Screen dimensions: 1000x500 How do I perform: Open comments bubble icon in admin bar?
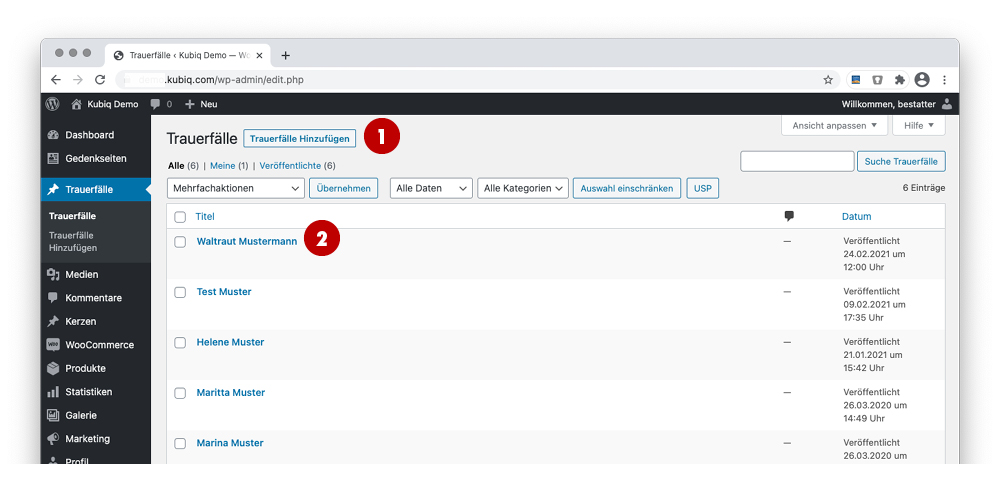(x=155, y=104)
